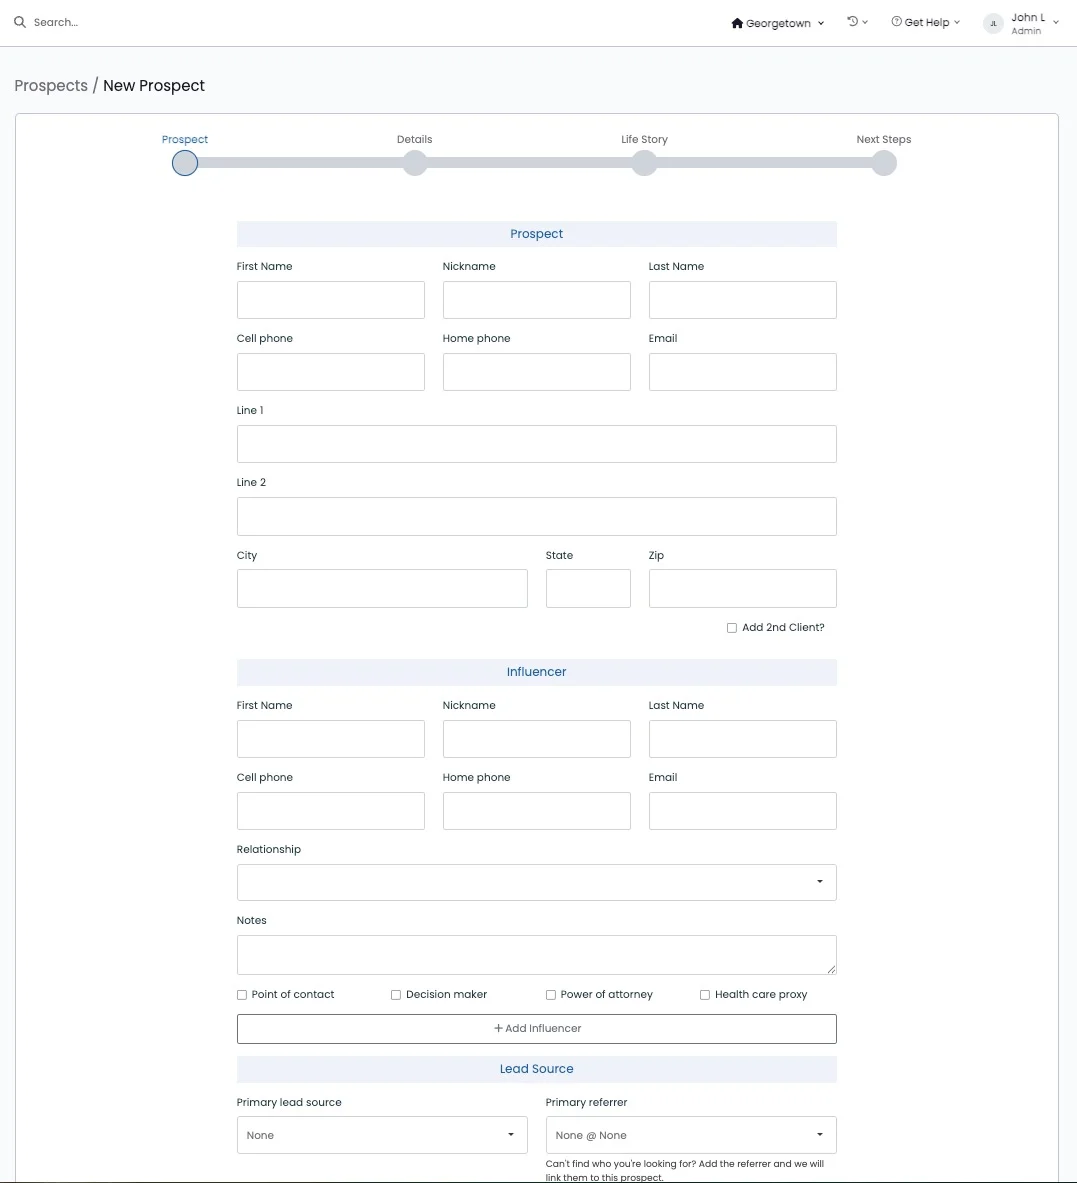This screenshot has height=1183, width=1077.
Task: Focus Prospect First Name field
Action: point(330,300)
